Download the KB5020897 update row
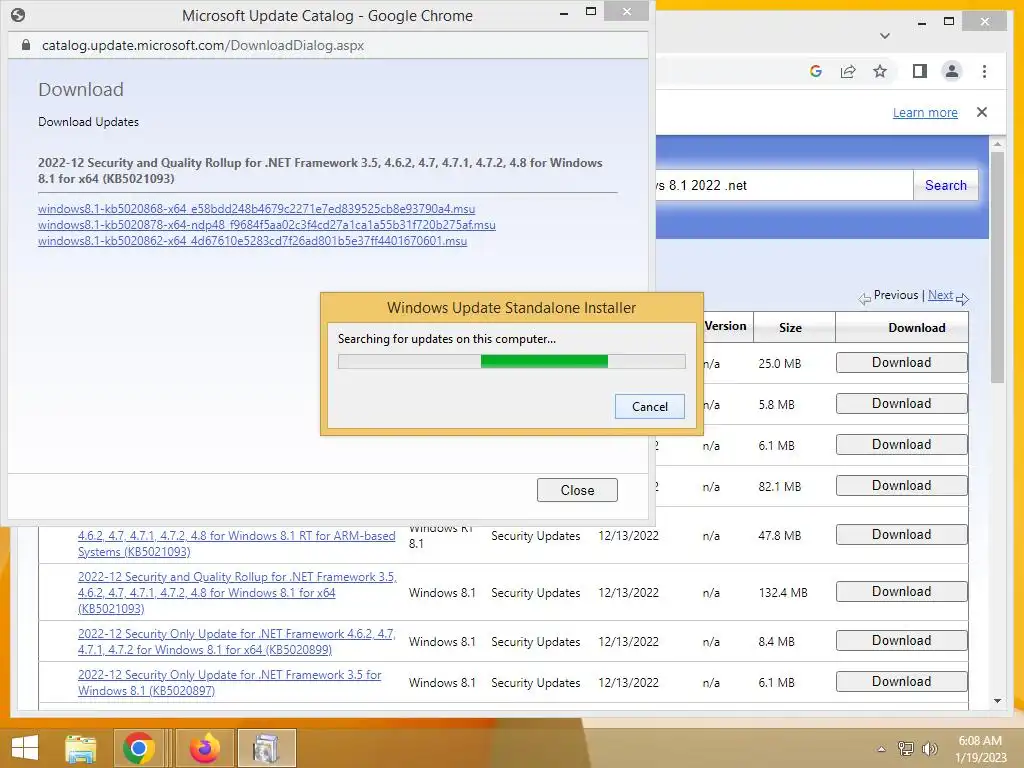Screen dimensions: 1024x768 click(901, 681)
